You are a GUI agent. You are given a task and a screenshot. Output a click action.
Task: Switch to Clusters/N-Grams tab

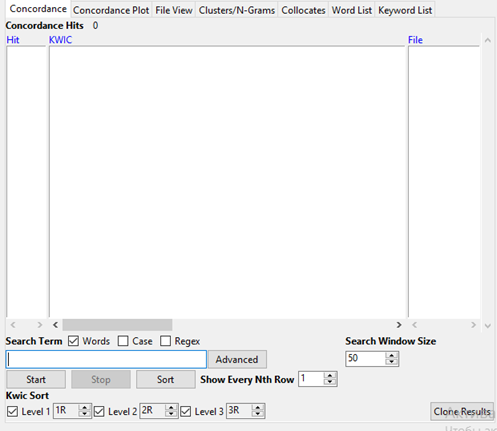click(x=237, y=10)
